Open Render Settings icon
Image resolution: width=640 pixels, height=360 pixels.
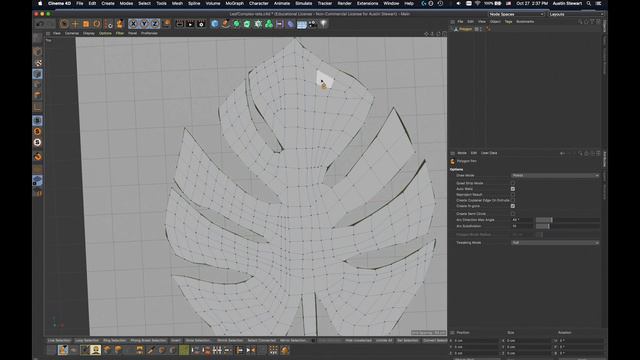(x=201, y=24)
